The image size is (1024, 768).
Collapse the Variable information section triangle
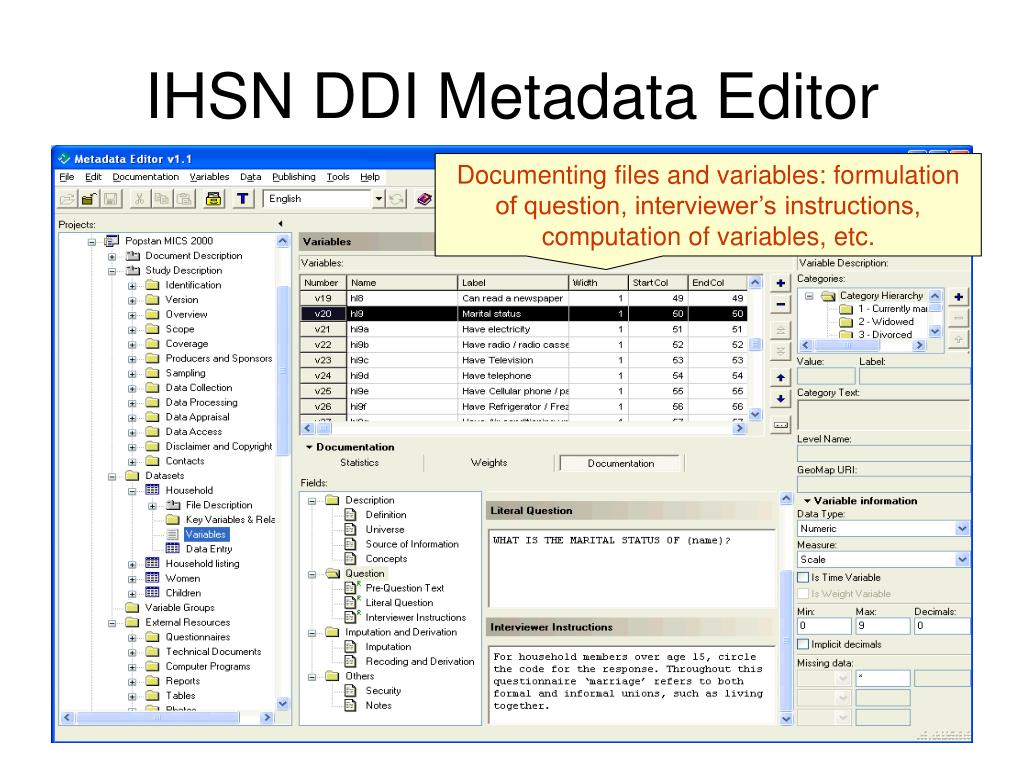coord(807,501)
